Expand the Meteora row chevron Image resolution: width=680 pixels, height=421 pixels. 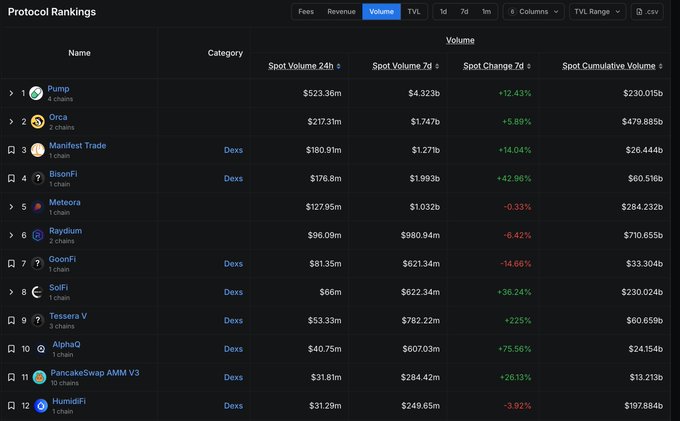[x=11, y=207]
